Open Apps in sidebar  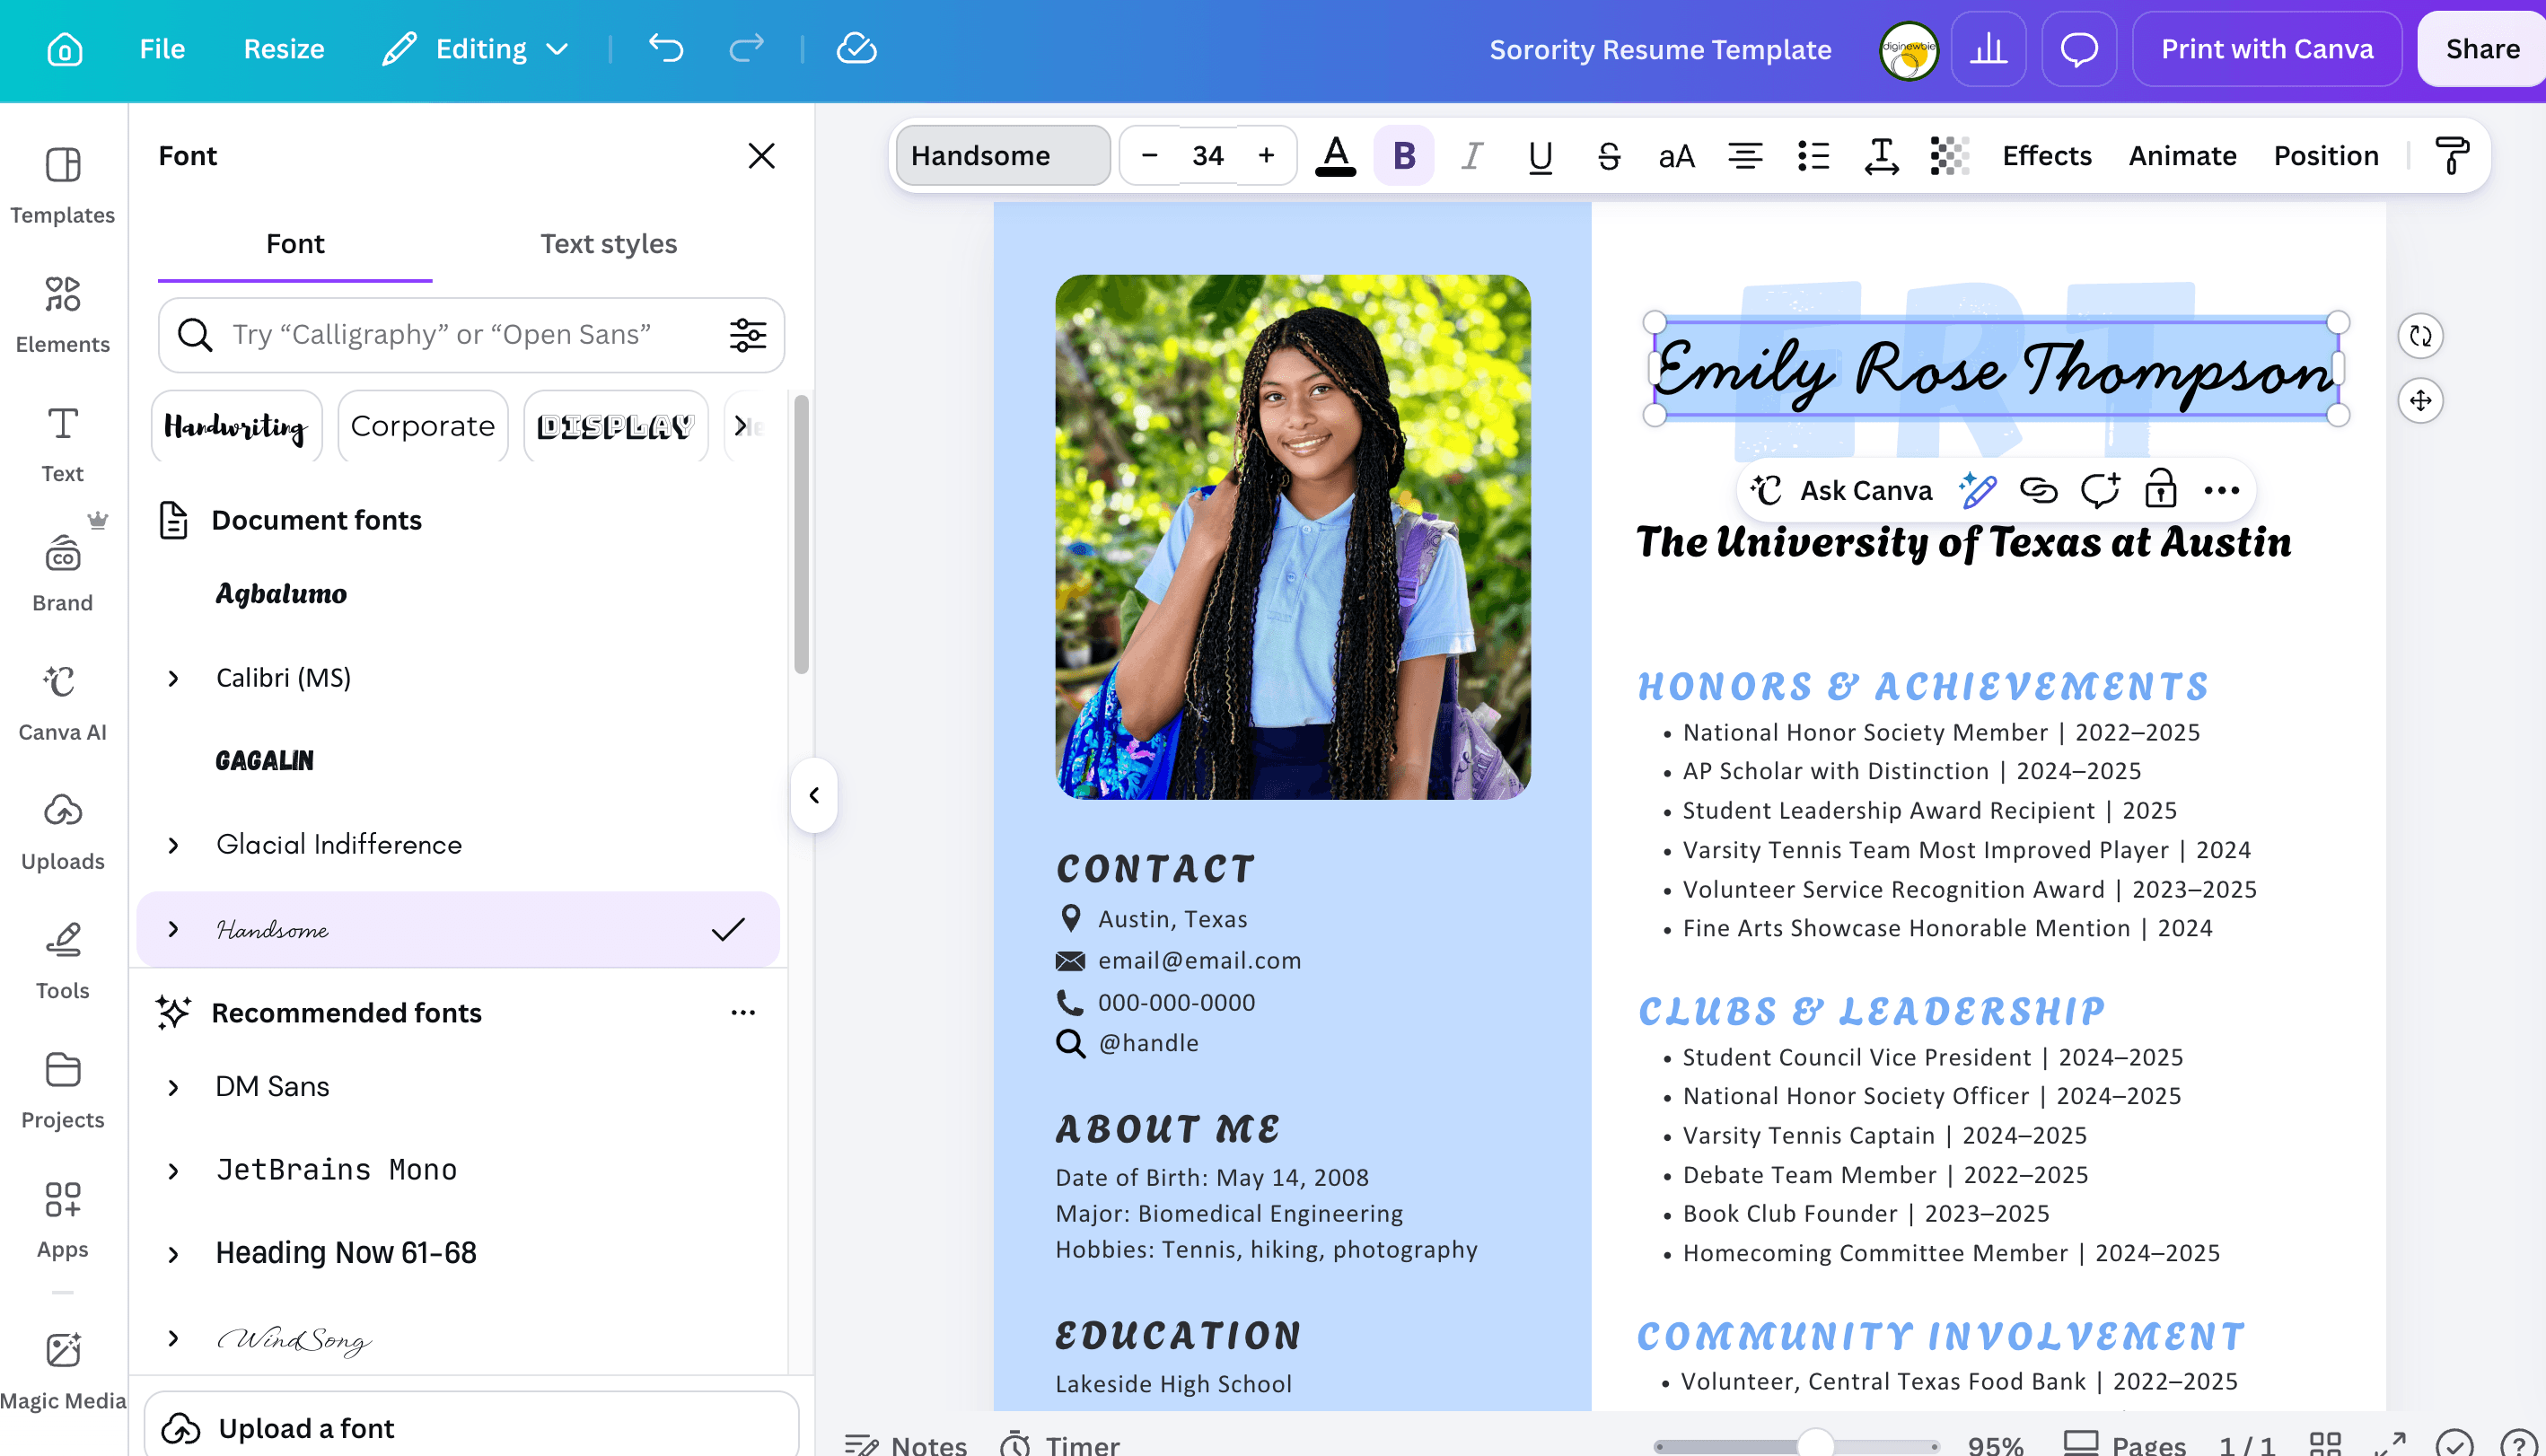(63, 1219)
